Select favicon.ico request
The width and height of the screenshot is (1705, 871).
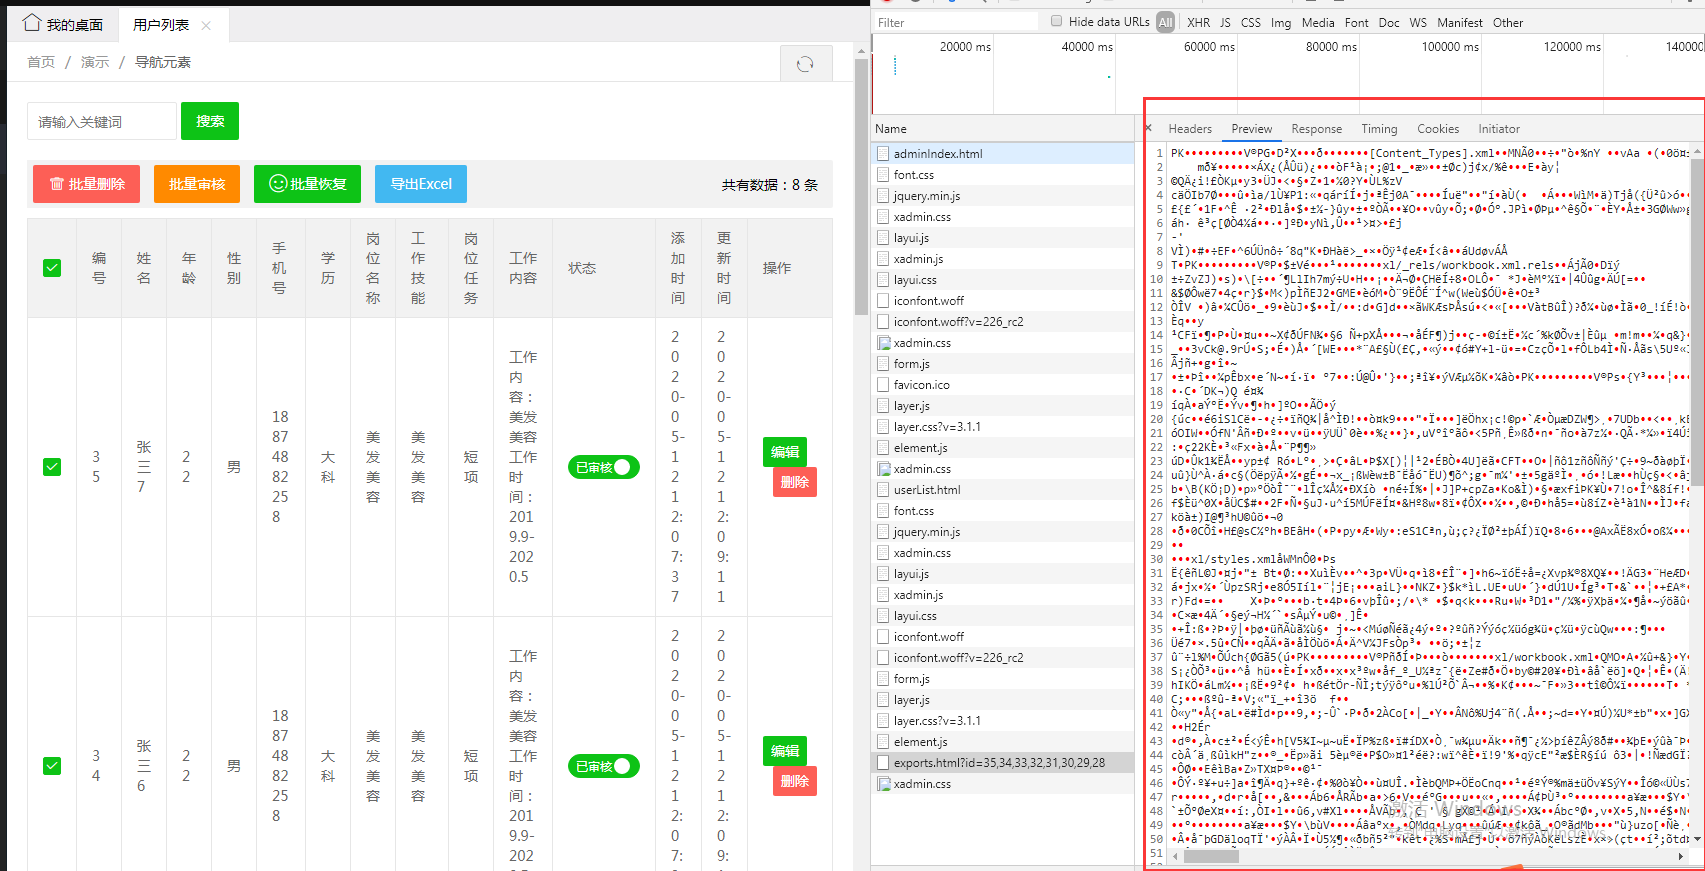tap(1003, 385)
